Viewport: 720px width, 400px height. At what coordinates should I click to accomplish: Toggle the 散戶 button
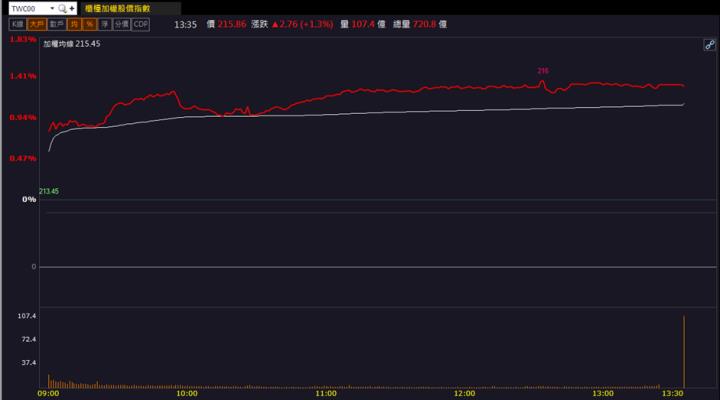(x=56, y=24)
